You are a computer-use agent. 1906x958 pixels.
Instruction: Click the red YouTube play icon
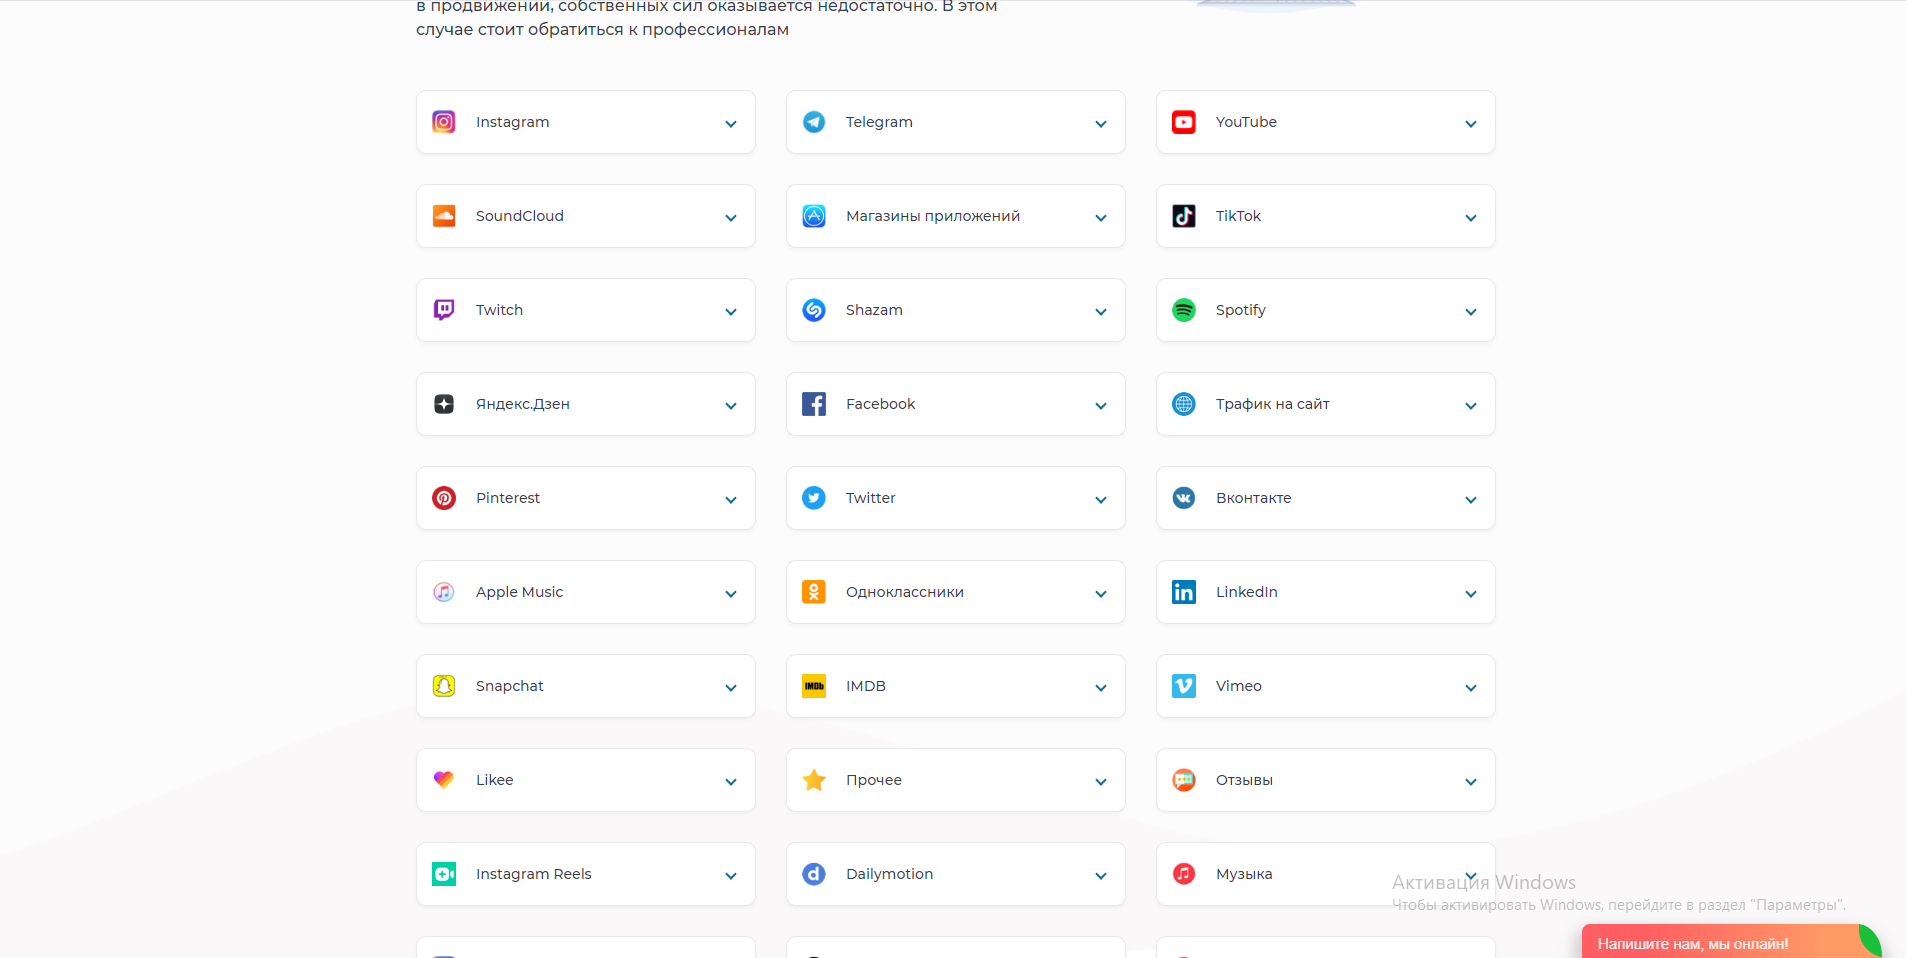click(x=1184, y=122)
